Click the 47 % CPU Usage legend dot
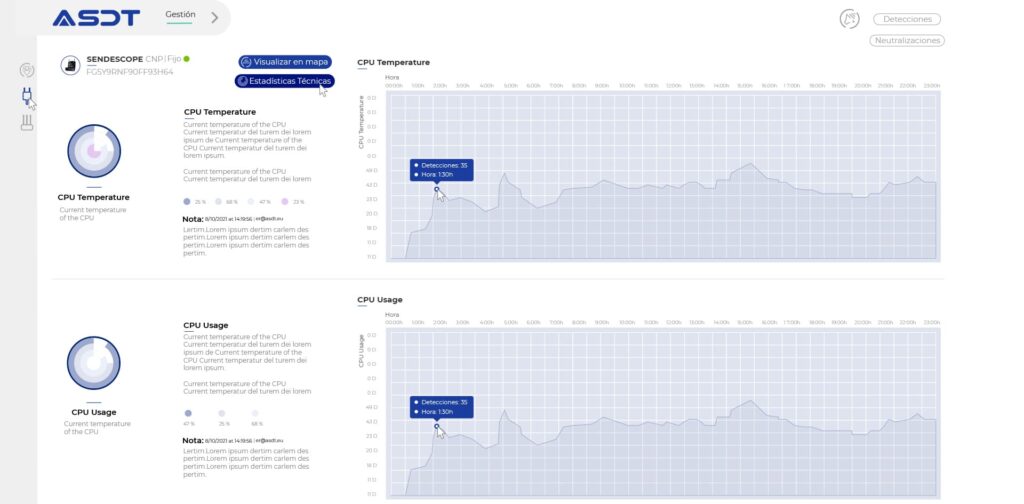Screen dimensions: 1024x504 tap(187, 413)
